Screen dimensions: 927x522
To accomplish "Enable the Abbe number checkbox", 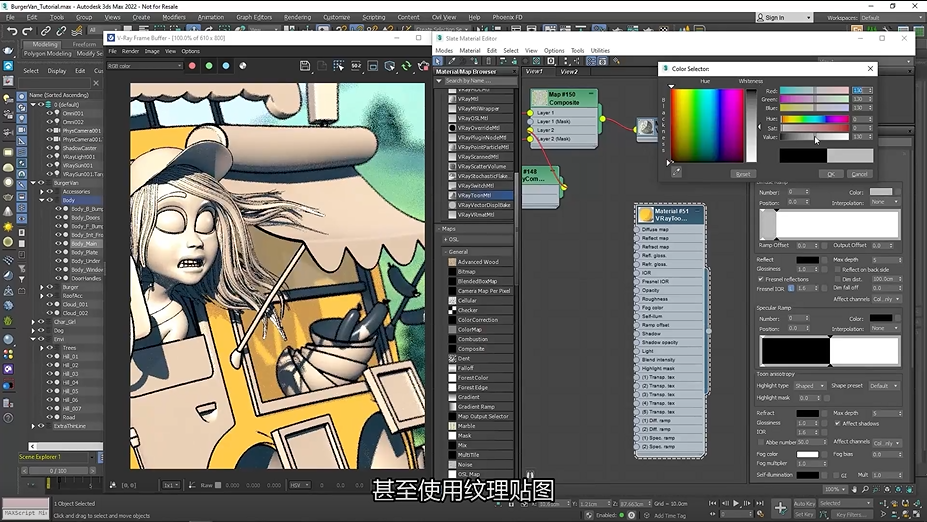I will tap(760, 442).
